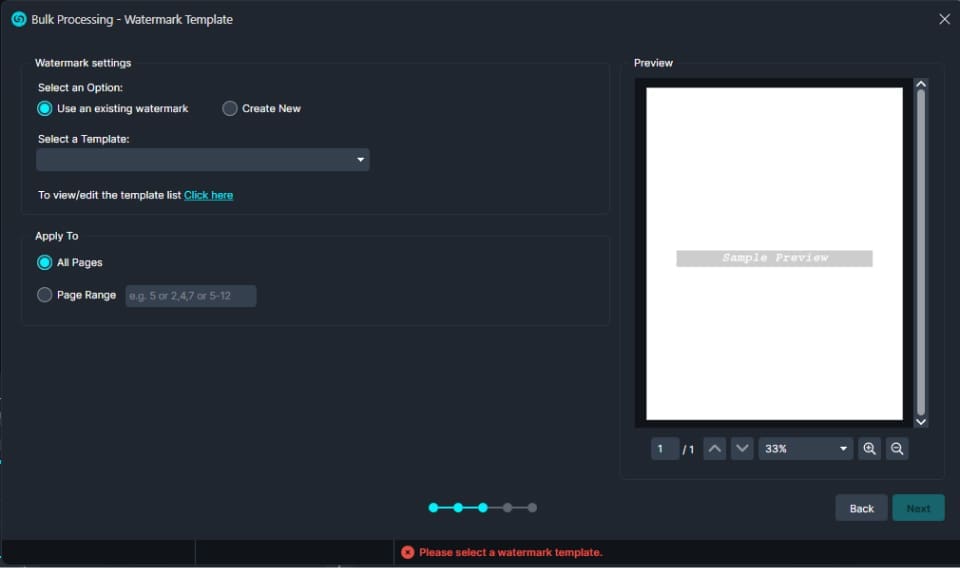The image size is (960, 568).
Task: Open the Select a Template dropdown
Action: 203,160
